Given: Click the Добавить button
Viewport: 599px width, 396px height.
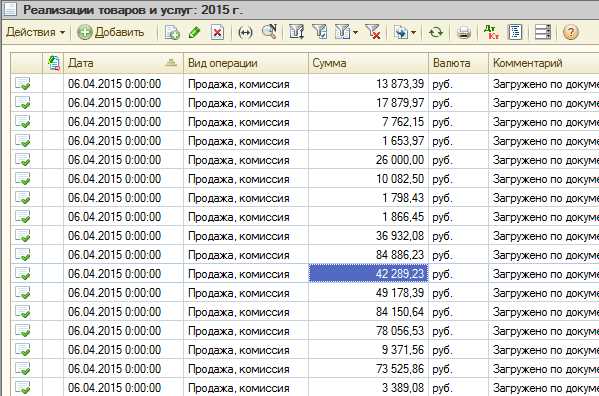Looking at the screenshot, I should click(x=111, y=32).
